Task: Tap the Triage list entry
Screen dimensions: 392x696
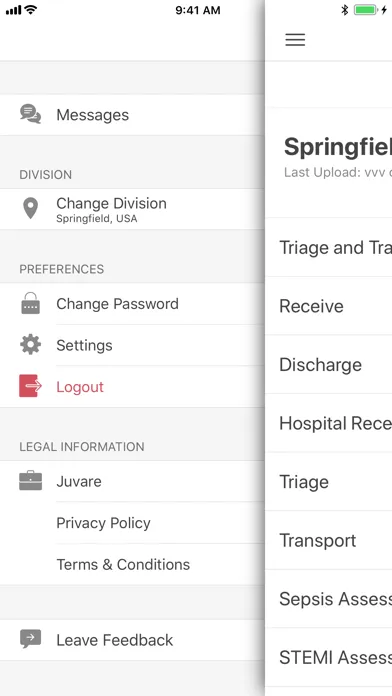Action: click(x=329, y=482)
